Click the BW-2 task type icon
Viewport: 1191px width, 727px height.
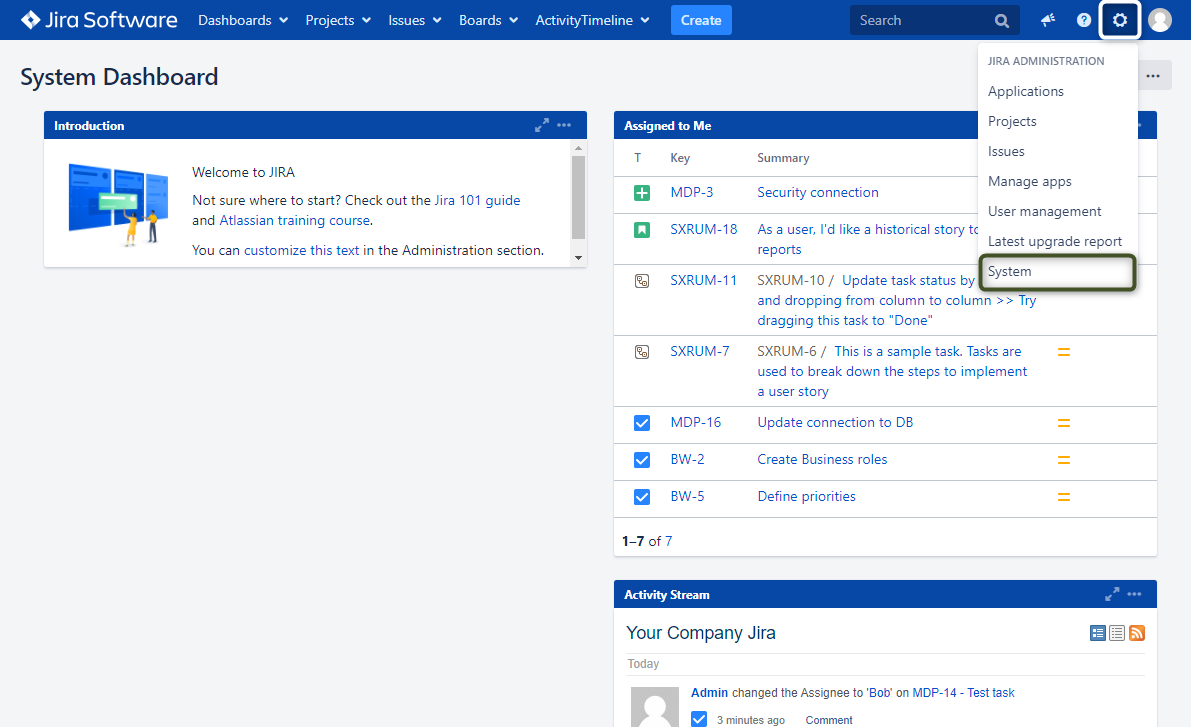pyautogui.click(x=642, y=460)
